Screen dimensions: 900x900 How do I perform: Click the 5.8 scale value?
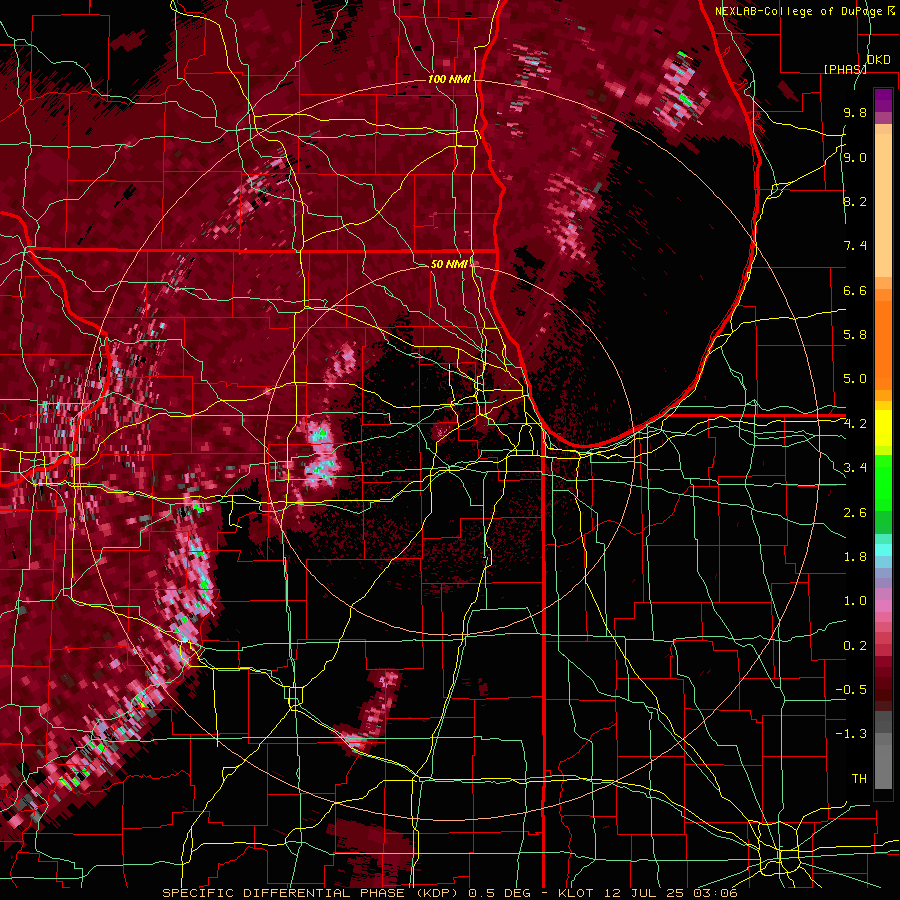click(x=855, y=335)
